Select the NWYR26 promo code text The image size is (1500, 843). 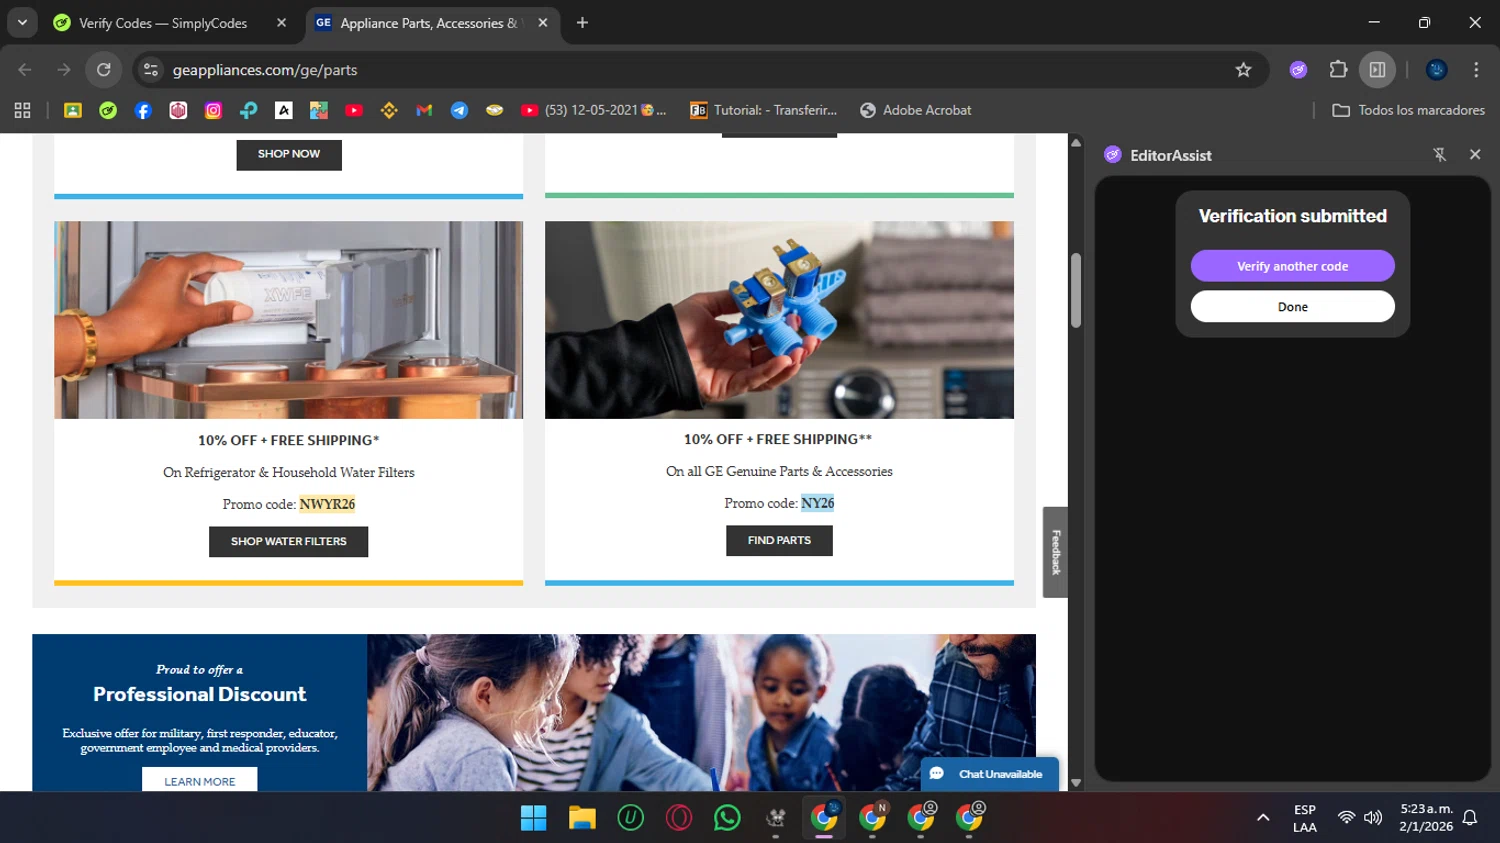(x=327, y=504)
